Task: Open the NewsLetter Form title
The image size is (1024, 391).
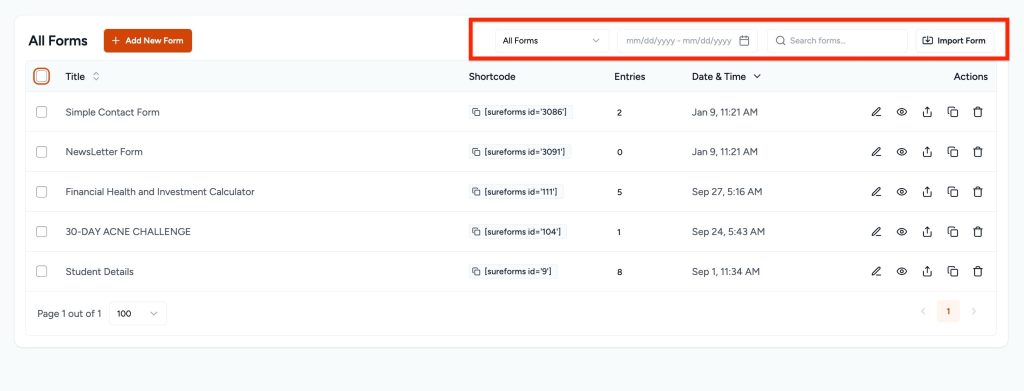Action: (104, 152)
